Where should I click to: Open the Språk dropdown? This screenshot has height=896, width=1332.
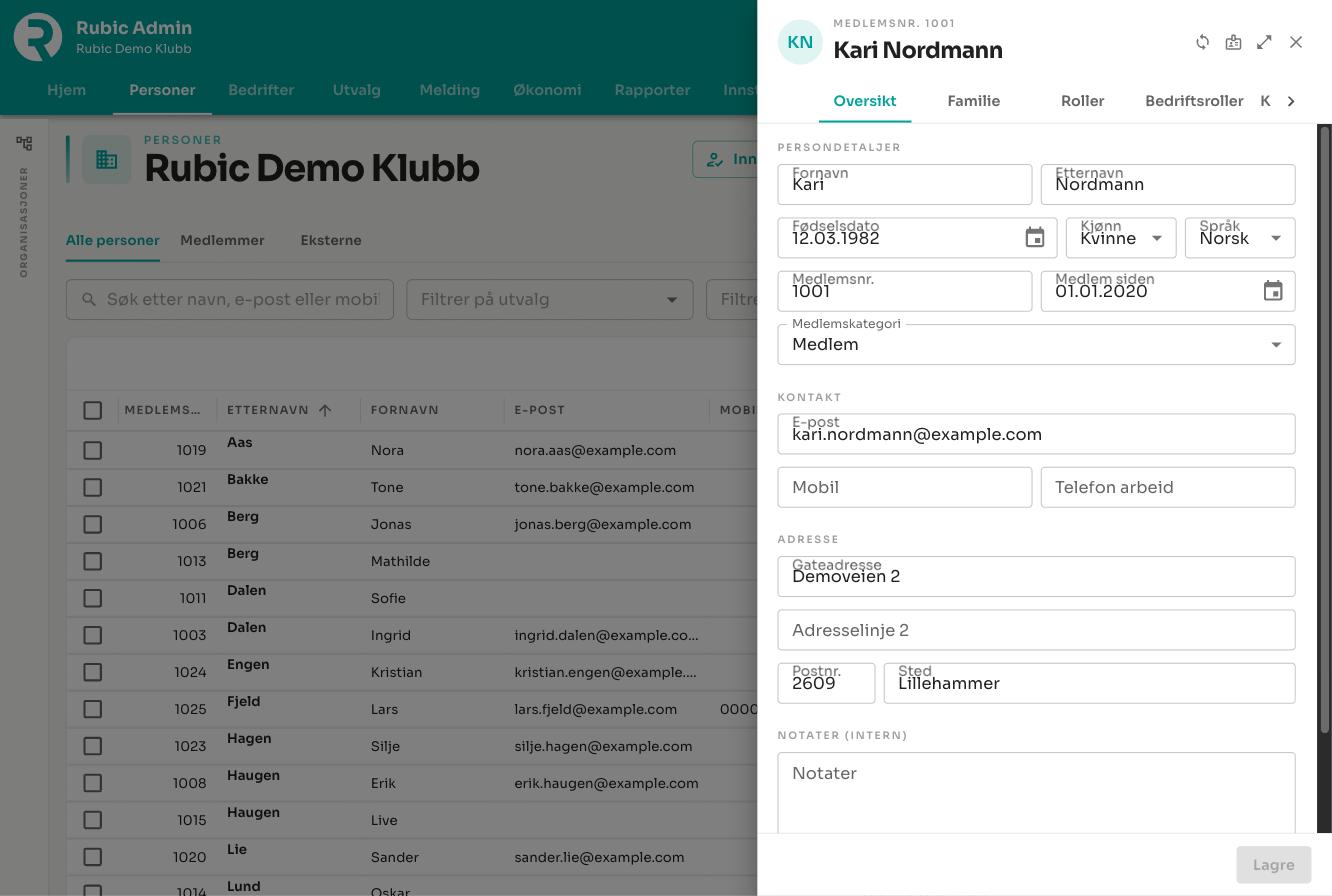[1240, 238]
